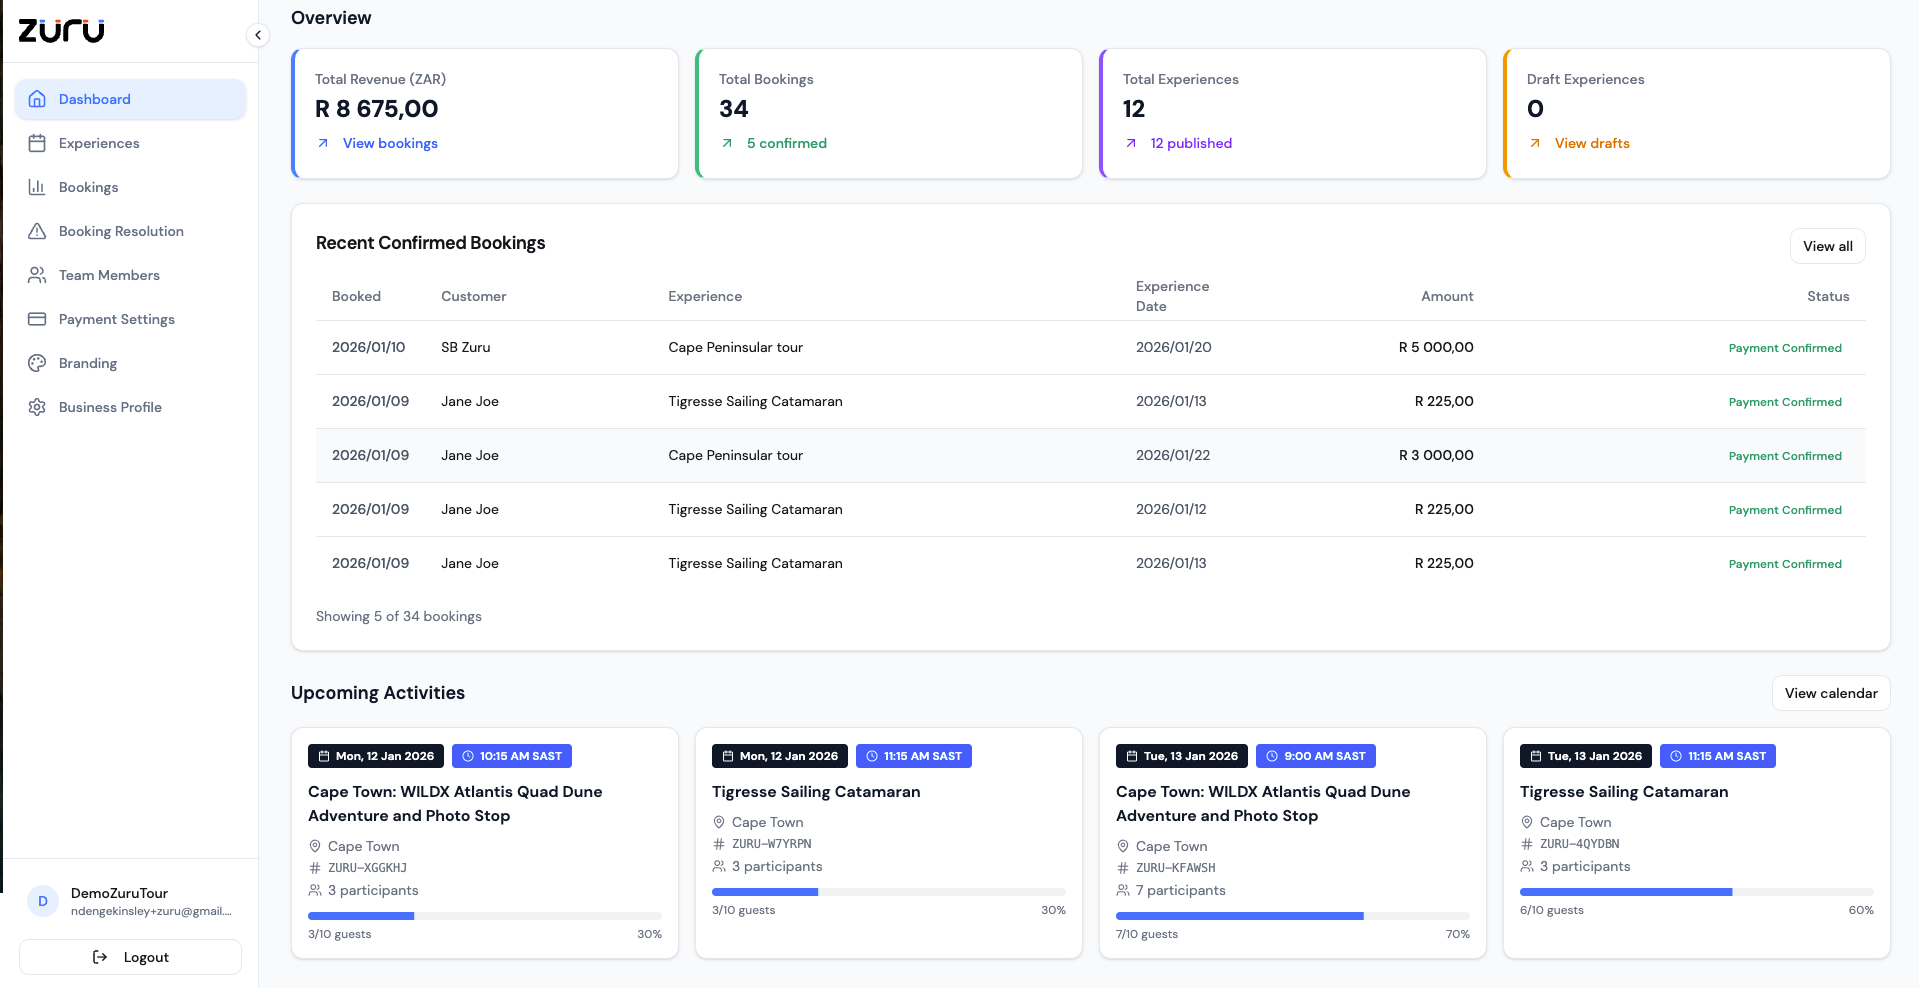Follow the View drafts link
The height and width of the screenshot is (988, 1919).
coord(1591,143)
